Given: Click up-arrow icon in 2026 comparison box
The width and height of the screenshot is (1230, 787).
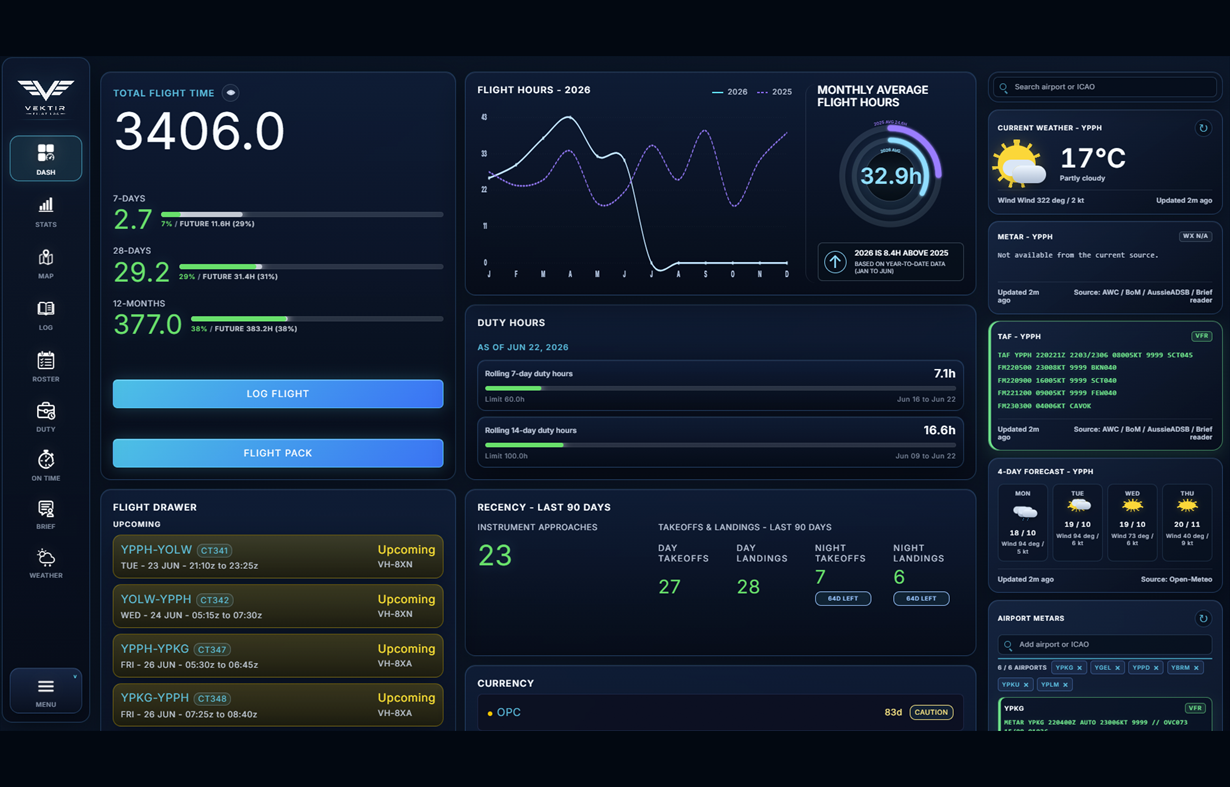Looking at the screenshot, I should [x=835, y=262].
